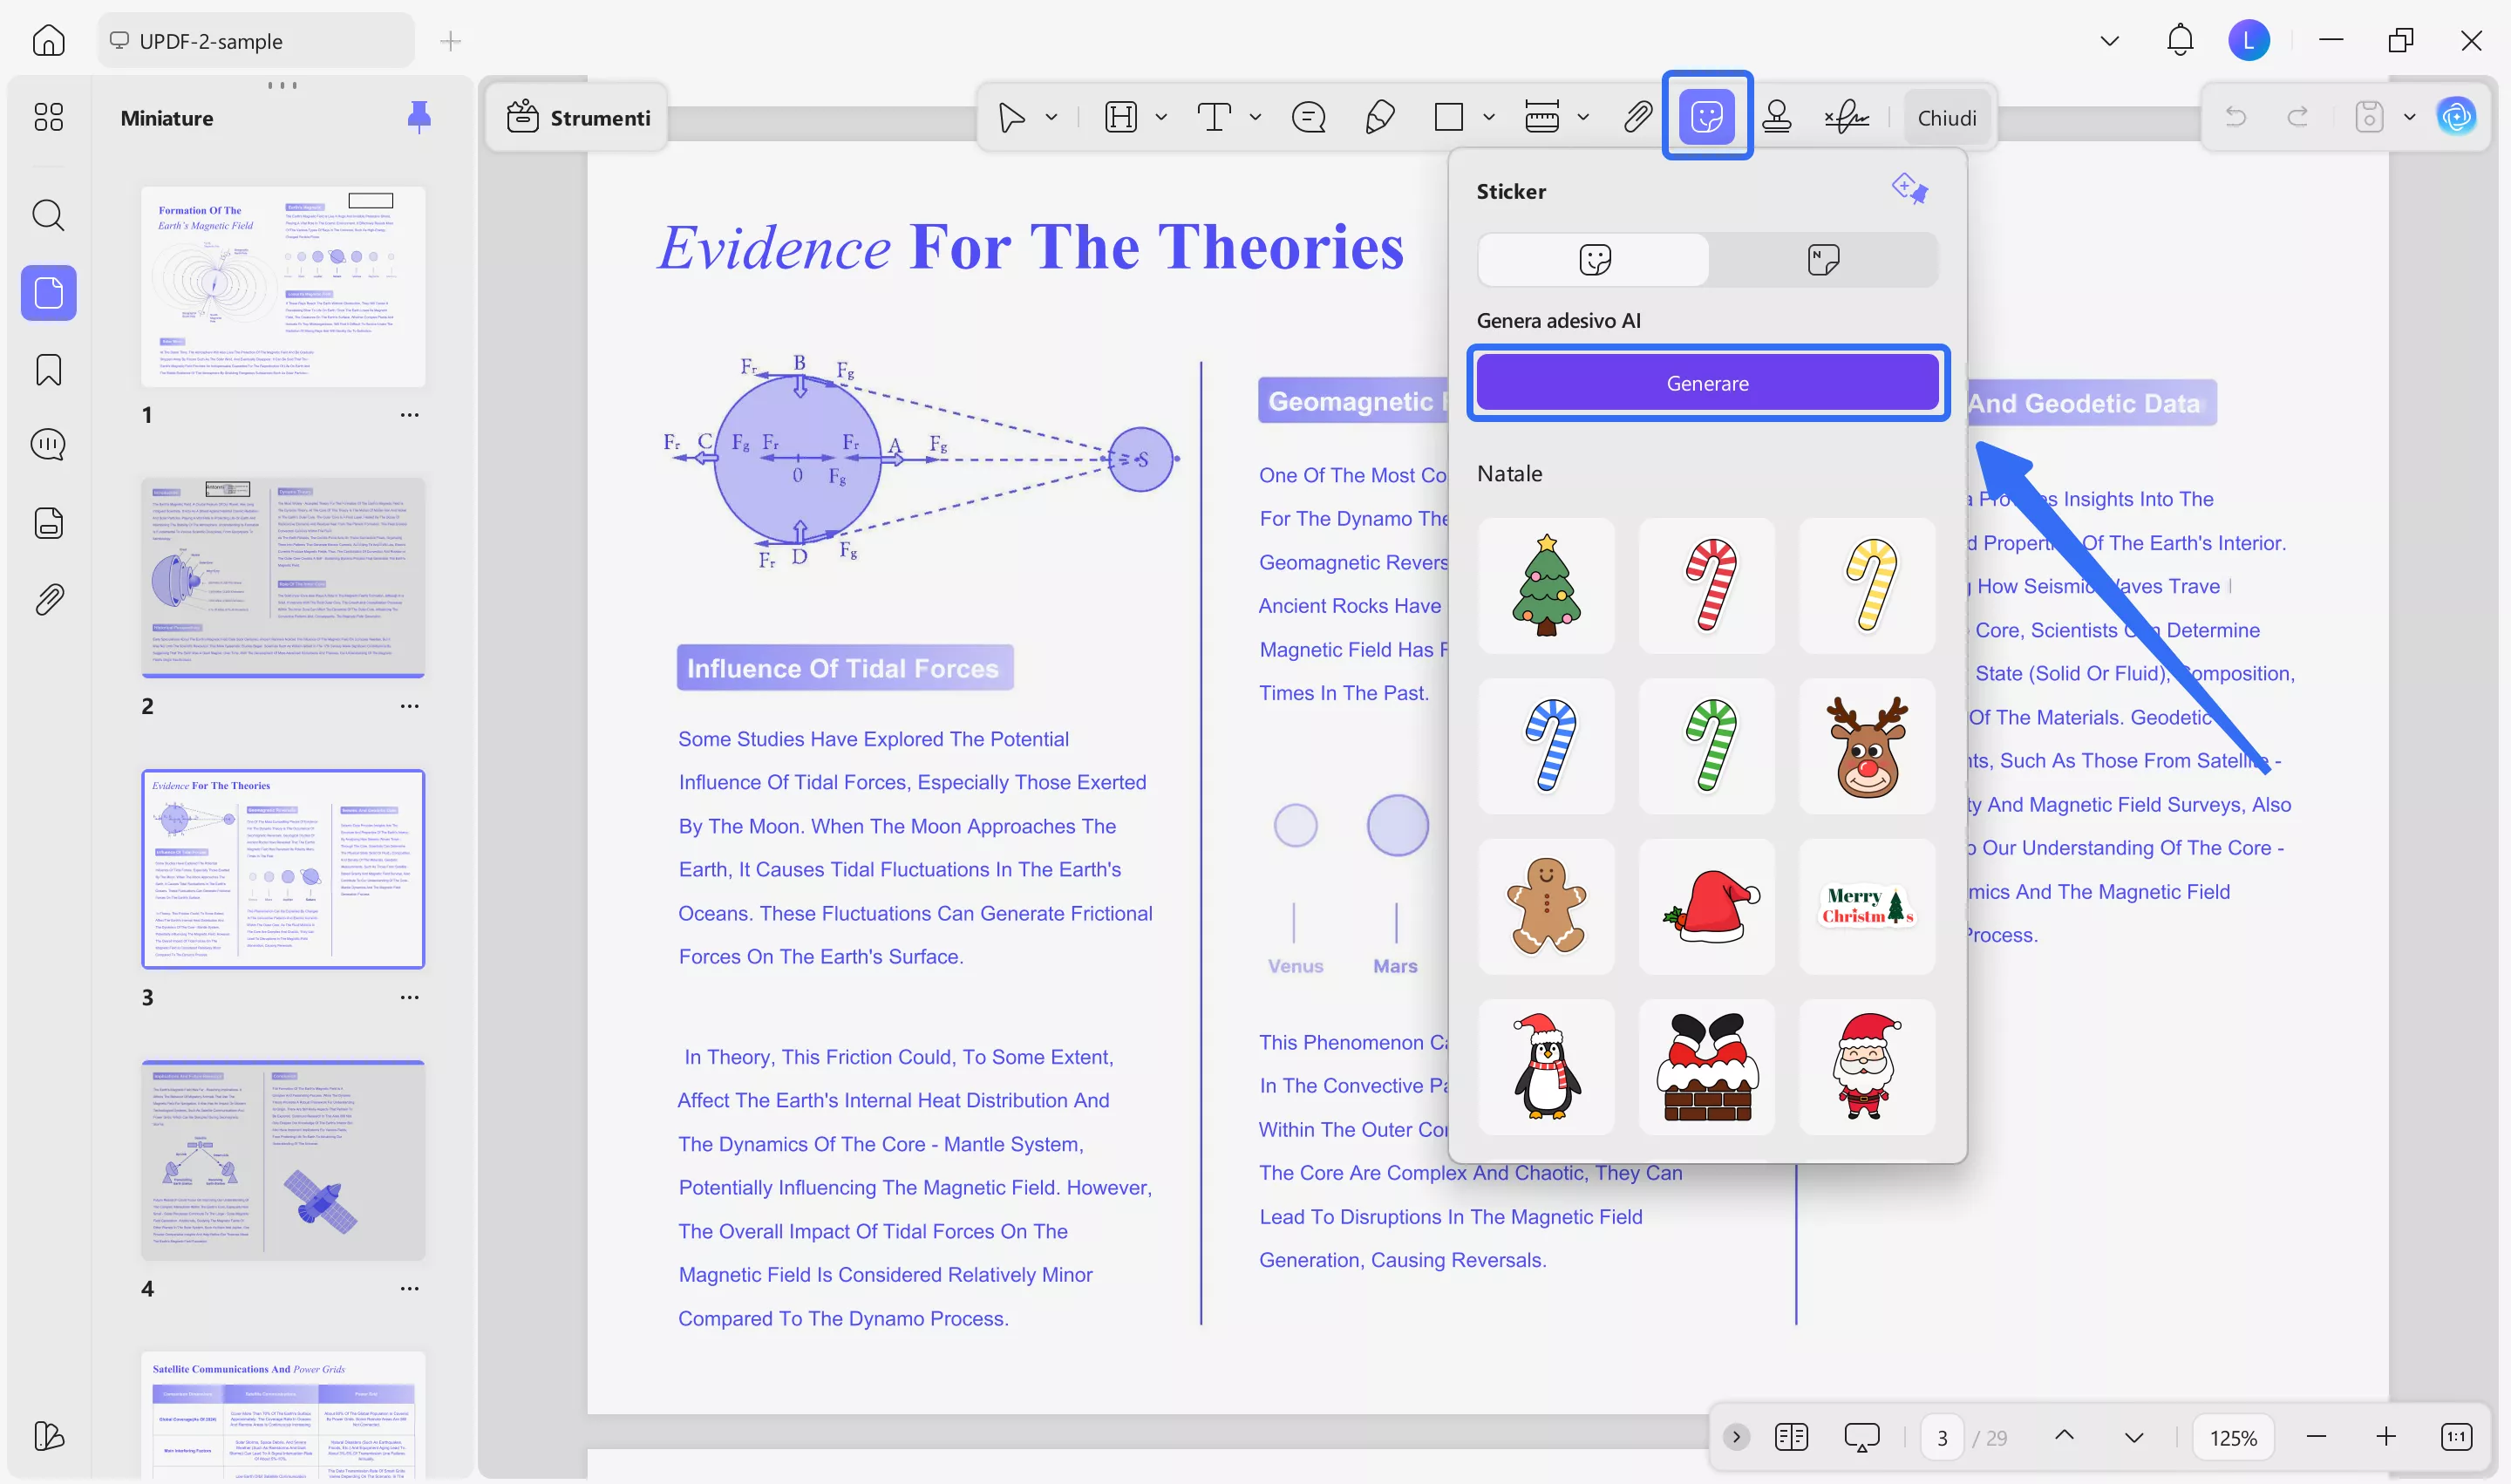Click Chiudi to close tools
This screenshot has height=1484, width=2511.
[1946, 118]
